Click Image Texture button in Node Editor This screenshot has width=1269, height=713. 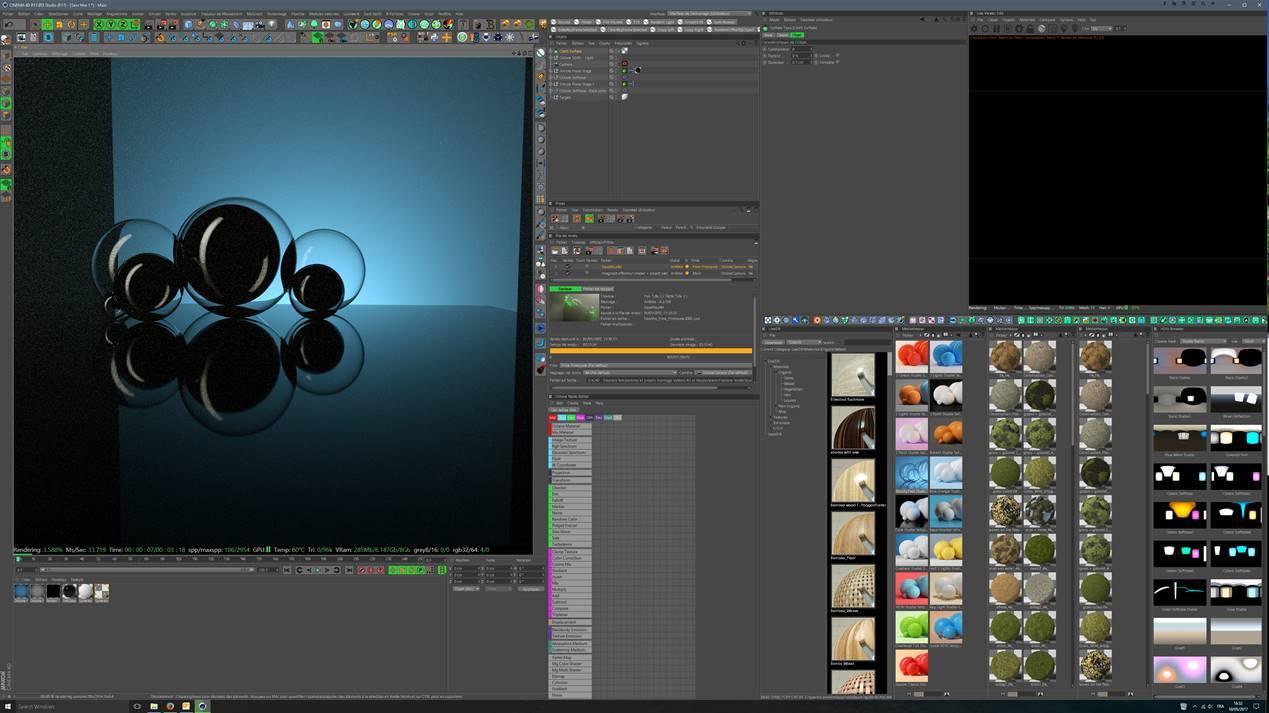click(x=571, y=440)
